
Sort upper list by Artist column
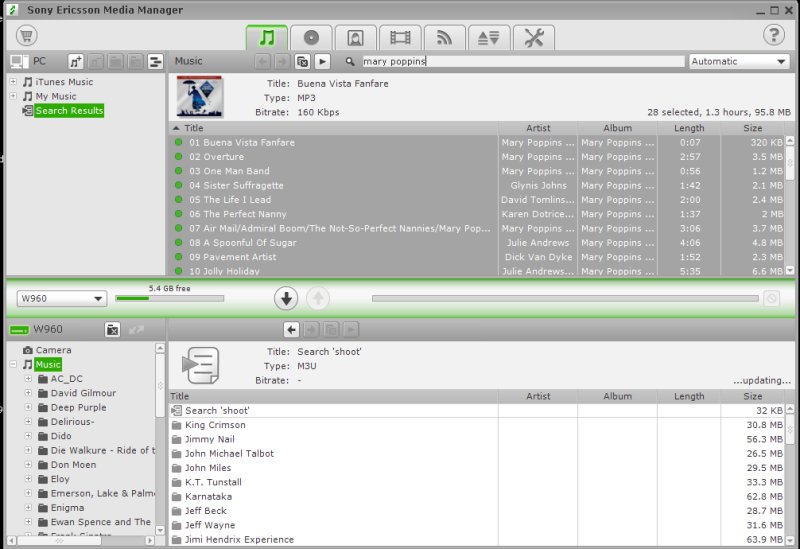coord(538,128)
